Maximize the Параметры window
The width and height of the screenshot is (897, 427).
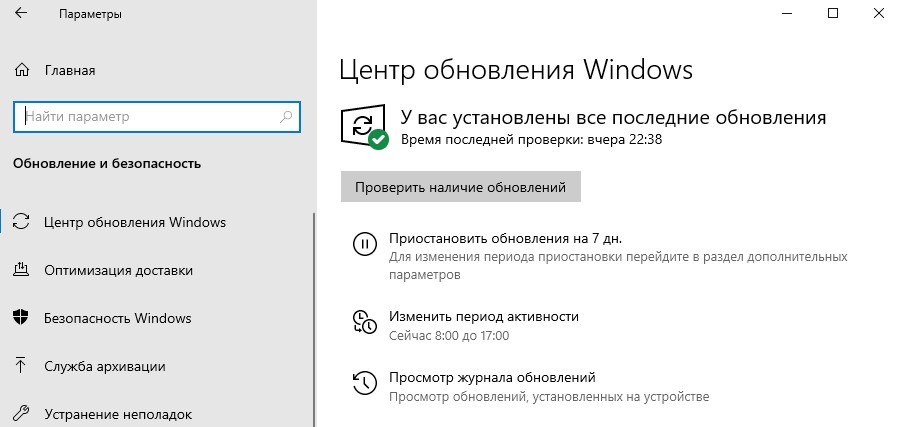[833, 13]
